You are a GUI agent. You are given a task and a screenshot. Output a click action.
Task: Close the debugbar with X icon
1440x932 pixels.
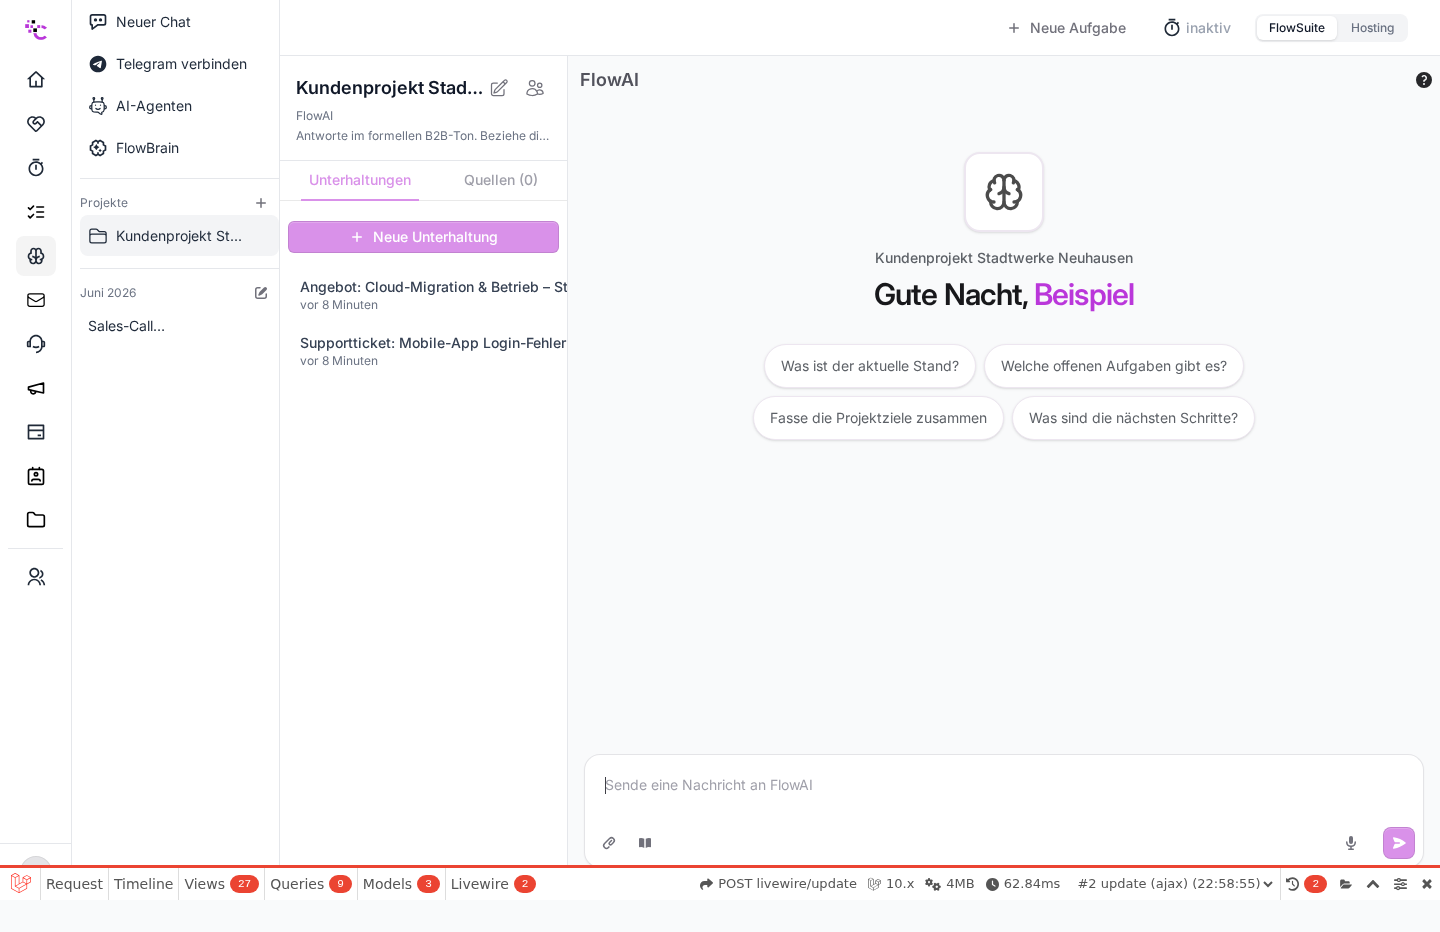(1427, 884)
